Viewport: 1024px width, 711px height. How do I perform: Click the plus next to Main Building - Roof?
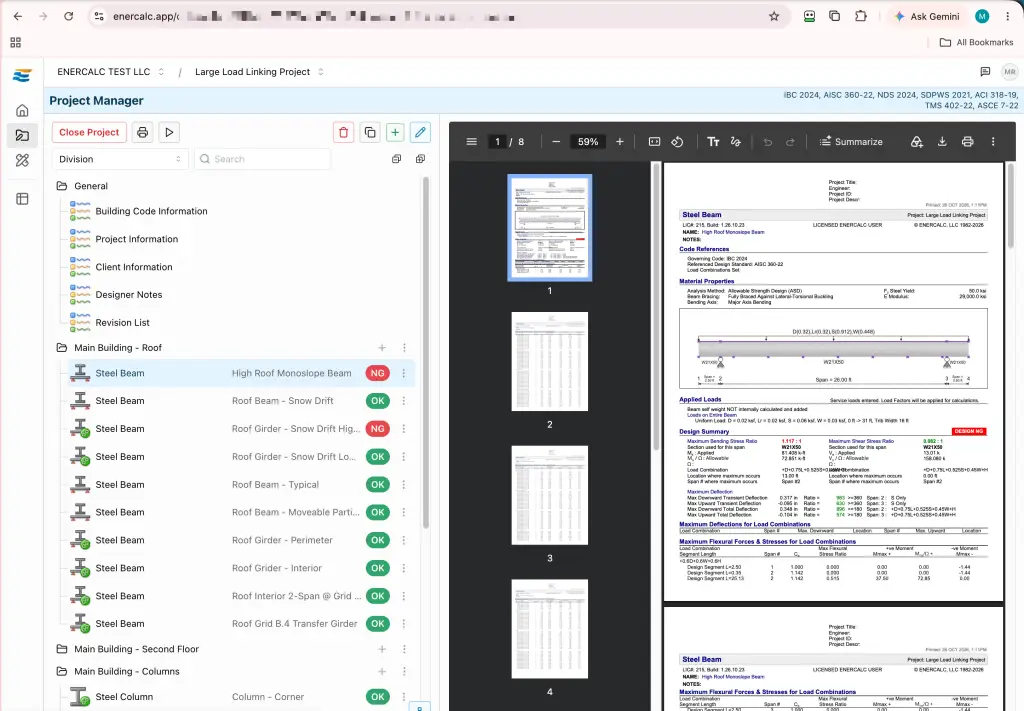(382, 348)
